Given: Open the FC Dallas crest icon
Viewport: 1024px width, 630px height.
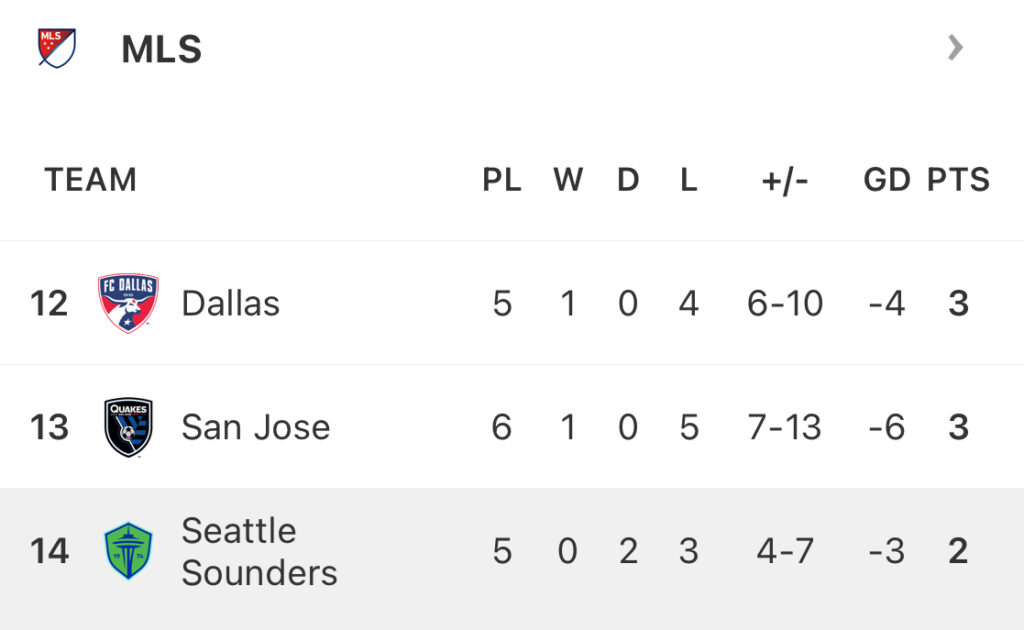Looking at the screenshot, I should 128,302.
